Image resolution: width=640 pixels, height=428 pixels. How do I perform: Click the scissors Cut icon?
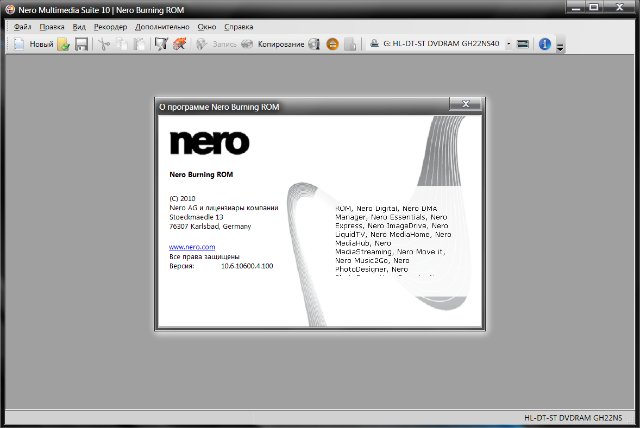click(104, 44)
